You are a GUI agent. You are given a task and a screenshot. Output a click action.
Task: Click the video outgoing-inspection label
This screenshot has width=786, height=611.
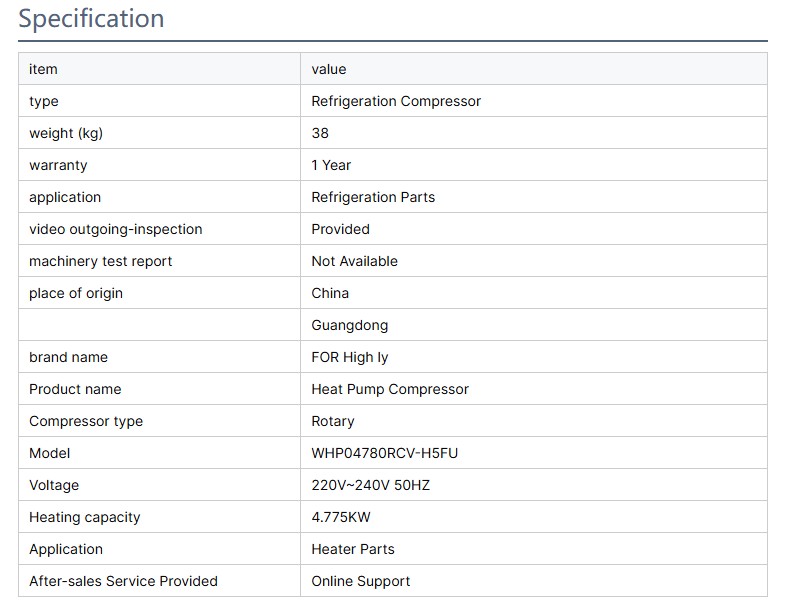point(116,229)
